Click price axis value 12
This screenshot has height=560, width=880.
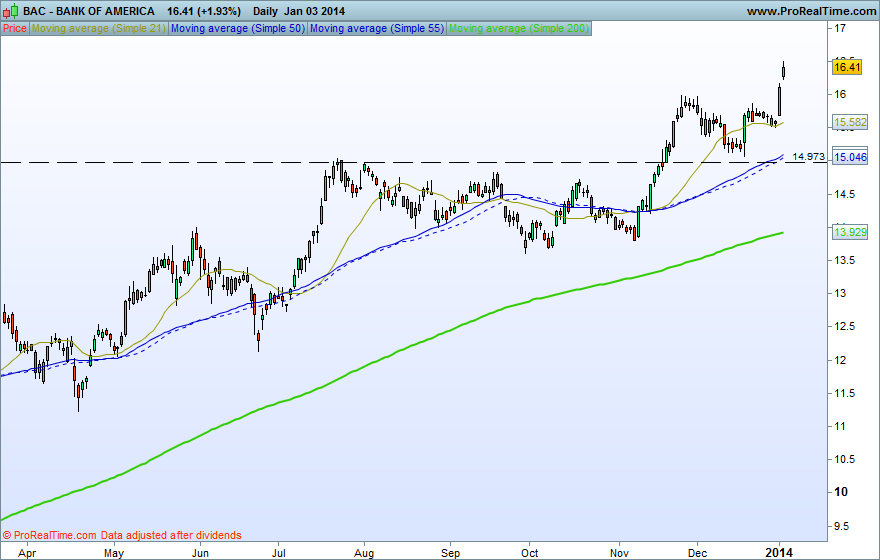[x=840, y=360]
